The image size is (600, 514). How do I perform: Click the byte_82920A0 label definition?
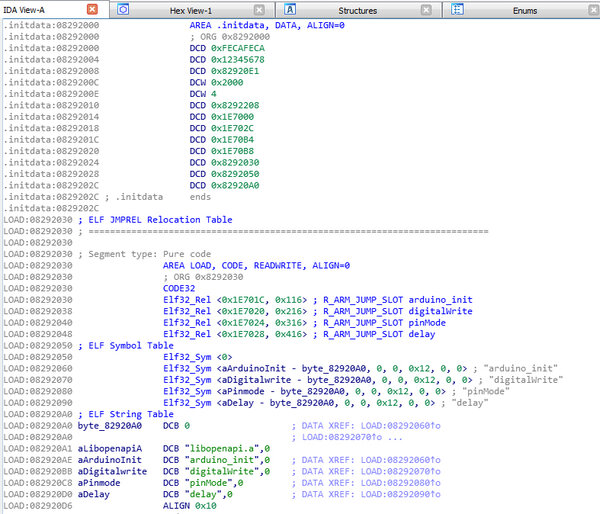(x=109, y=426)
